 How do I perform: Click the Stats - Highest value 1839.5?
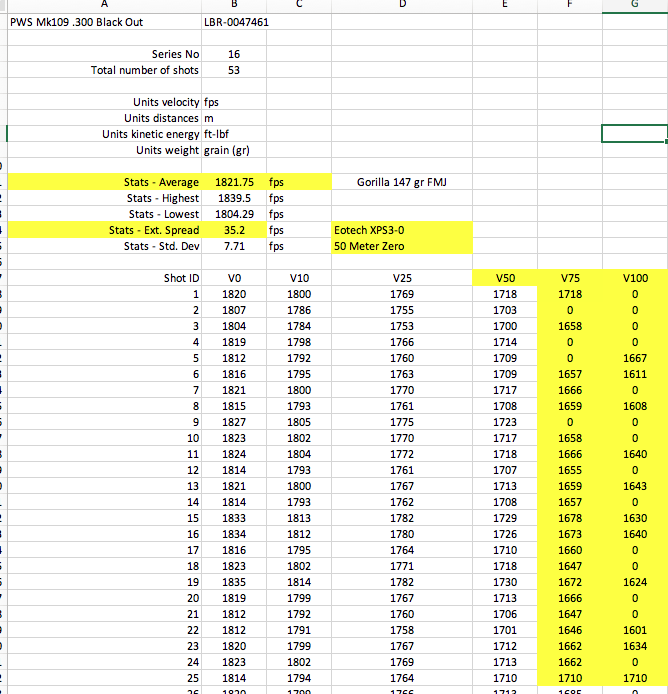pos(233,198)
